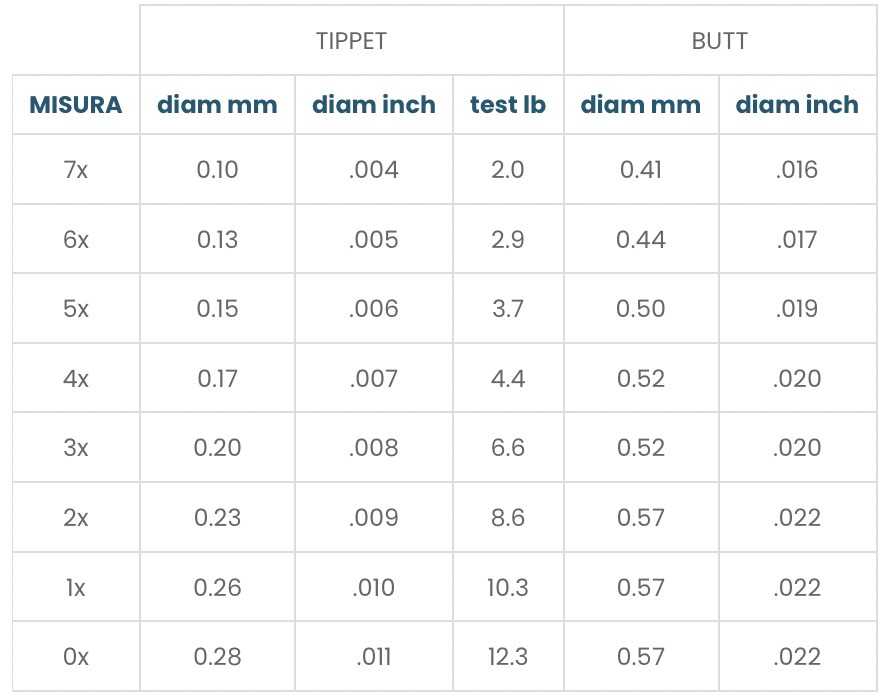The image size is (890, 698).
Task: Select the .017 butt inch cell
Action: click(797, 240)
